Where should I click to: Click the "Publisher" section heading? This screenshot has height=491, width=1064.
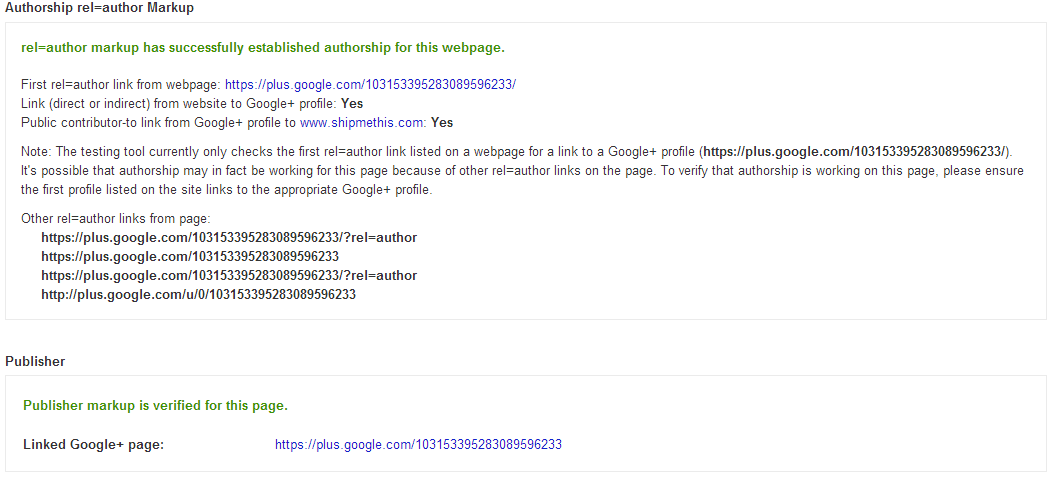click(35, 361)
